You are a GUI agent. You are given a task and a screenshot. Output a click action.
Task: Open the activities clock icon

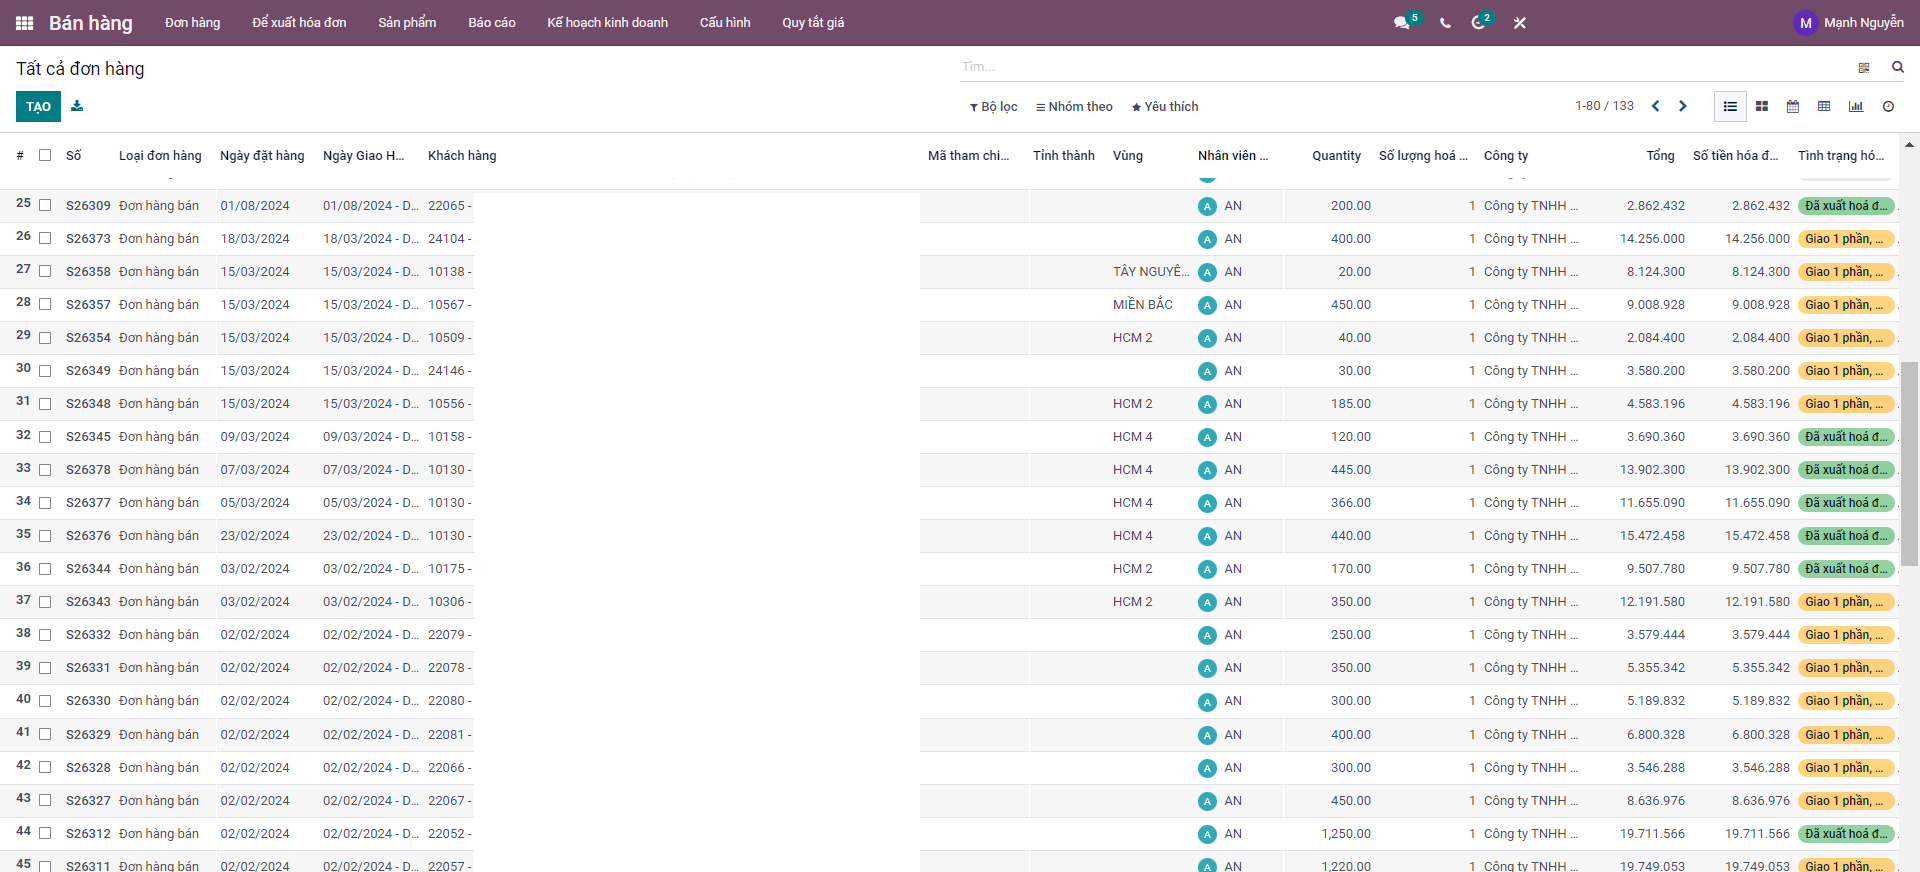point(1478,23)
